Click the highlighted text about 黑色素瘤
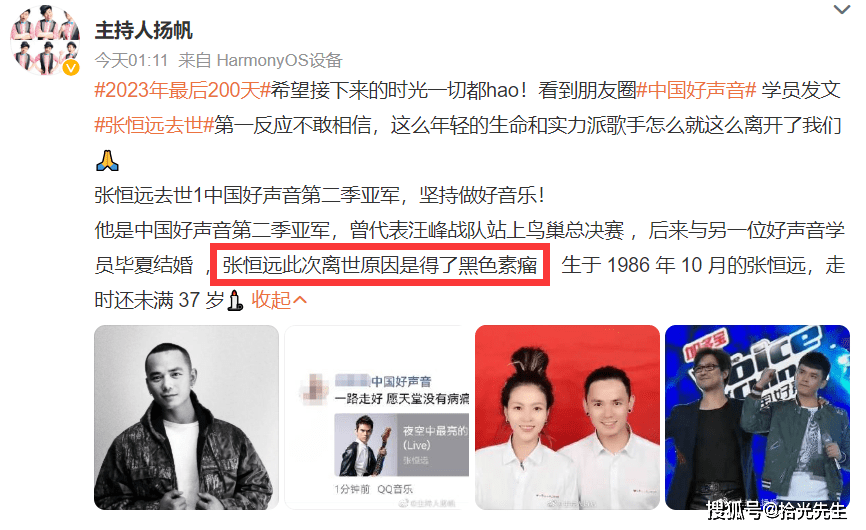 click(380, 265)
